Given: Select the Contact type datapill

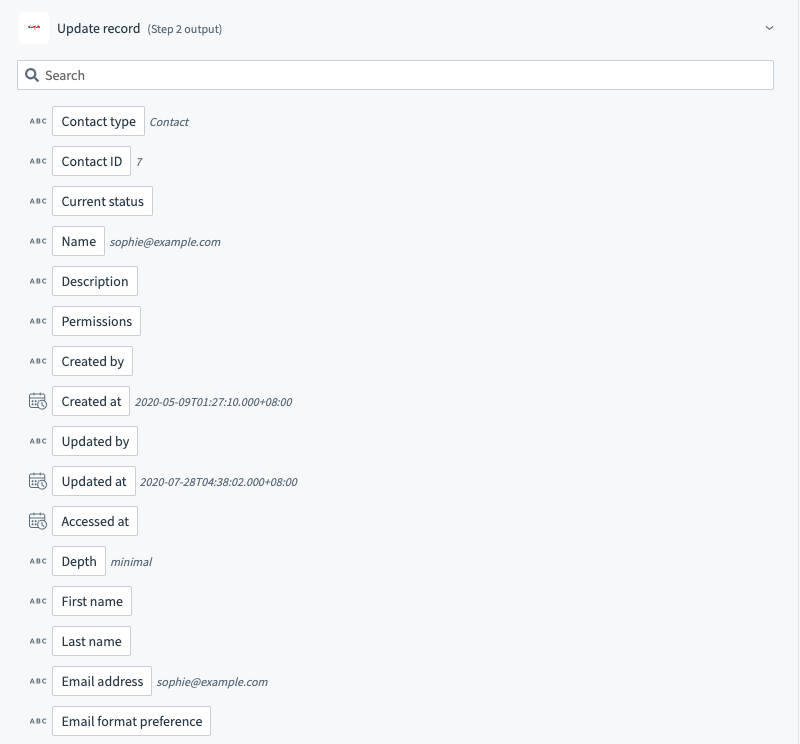Looking at the screenshot, I should coord(98,121).
